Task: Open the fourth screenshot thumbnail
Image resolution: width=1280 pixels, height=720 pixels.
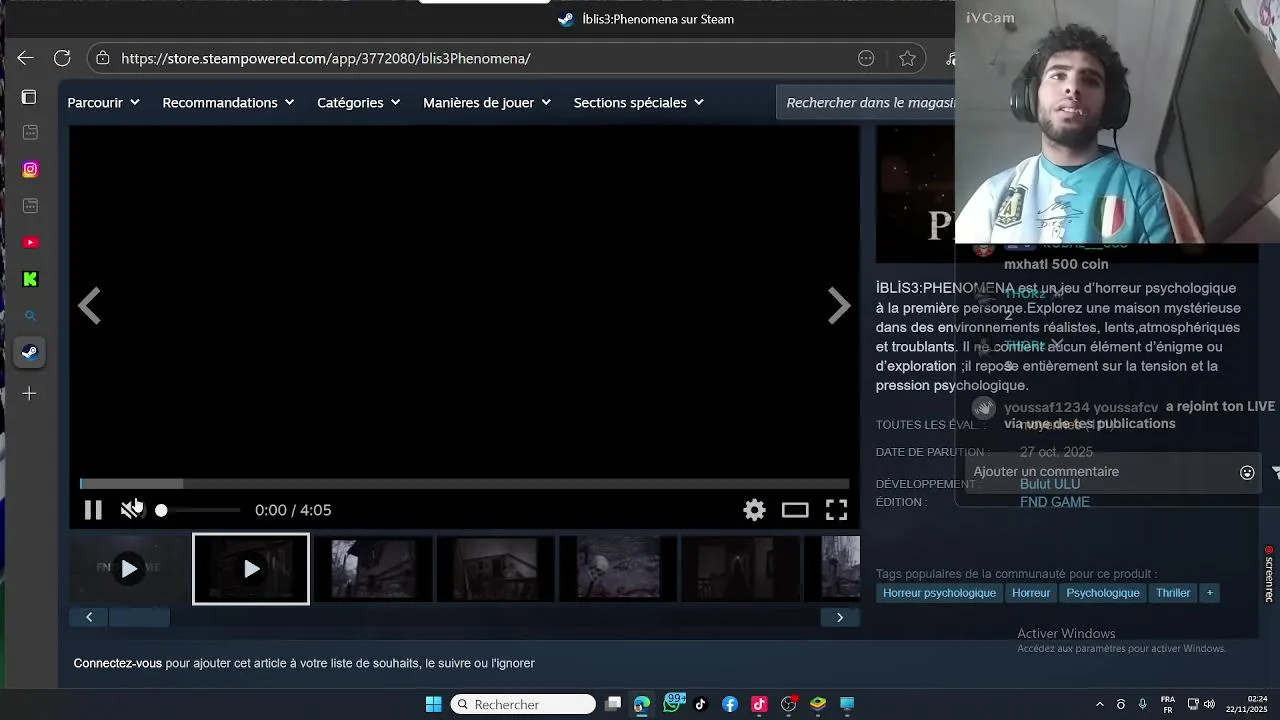Action: coord(495,569)
